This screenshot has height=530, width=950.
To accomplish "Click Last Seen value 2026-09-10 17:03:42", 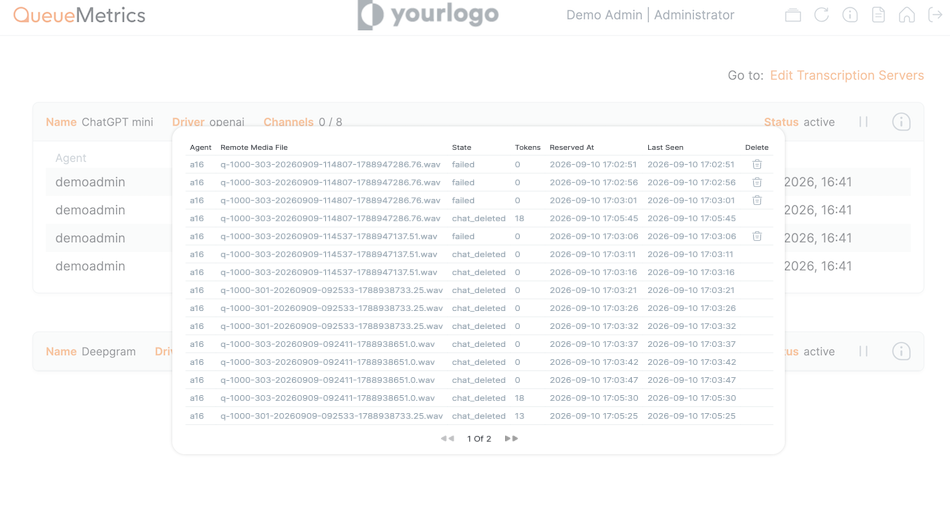I will click(x=691, y=362).
